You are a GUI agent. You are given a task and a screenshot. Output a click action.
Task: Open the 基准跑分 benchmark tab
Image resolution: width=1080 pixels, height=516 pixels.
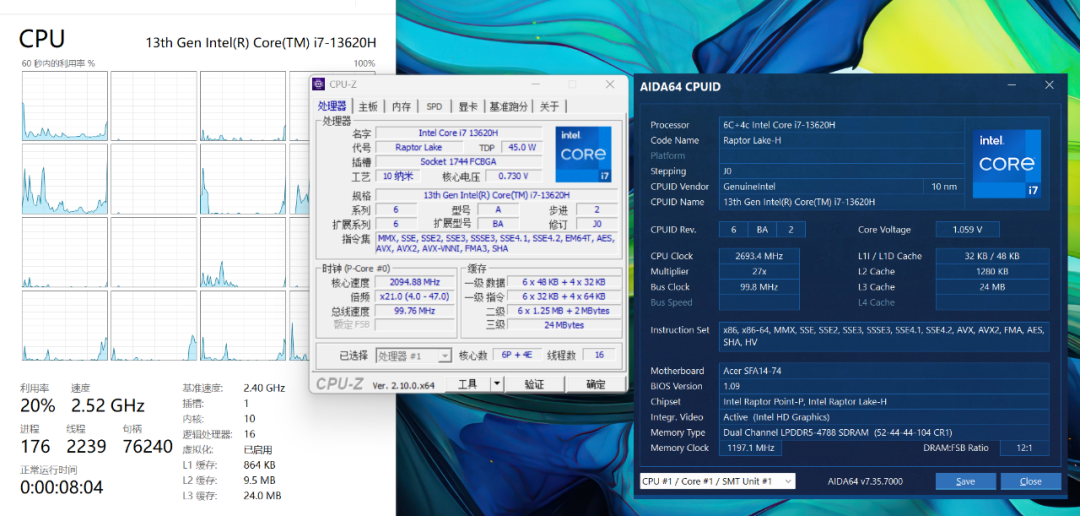509,106
